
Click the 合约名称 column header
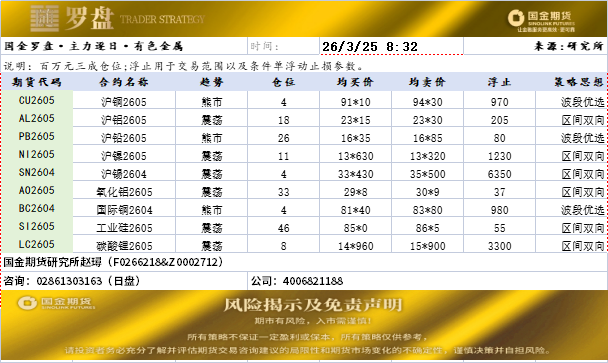pos(124,82)
